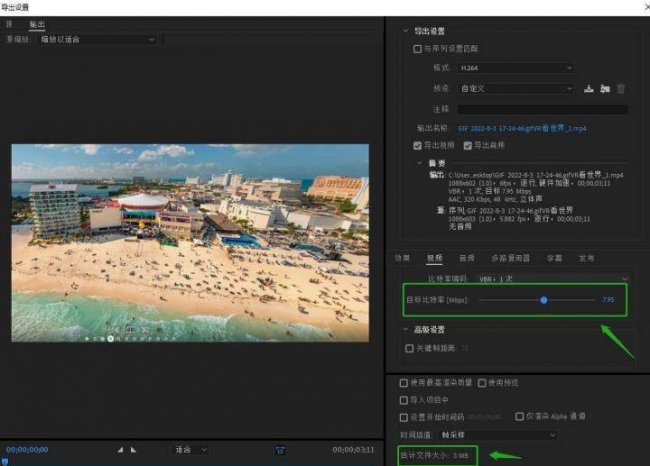
Task: Click the blue output file name link
Action: point(522,128)
